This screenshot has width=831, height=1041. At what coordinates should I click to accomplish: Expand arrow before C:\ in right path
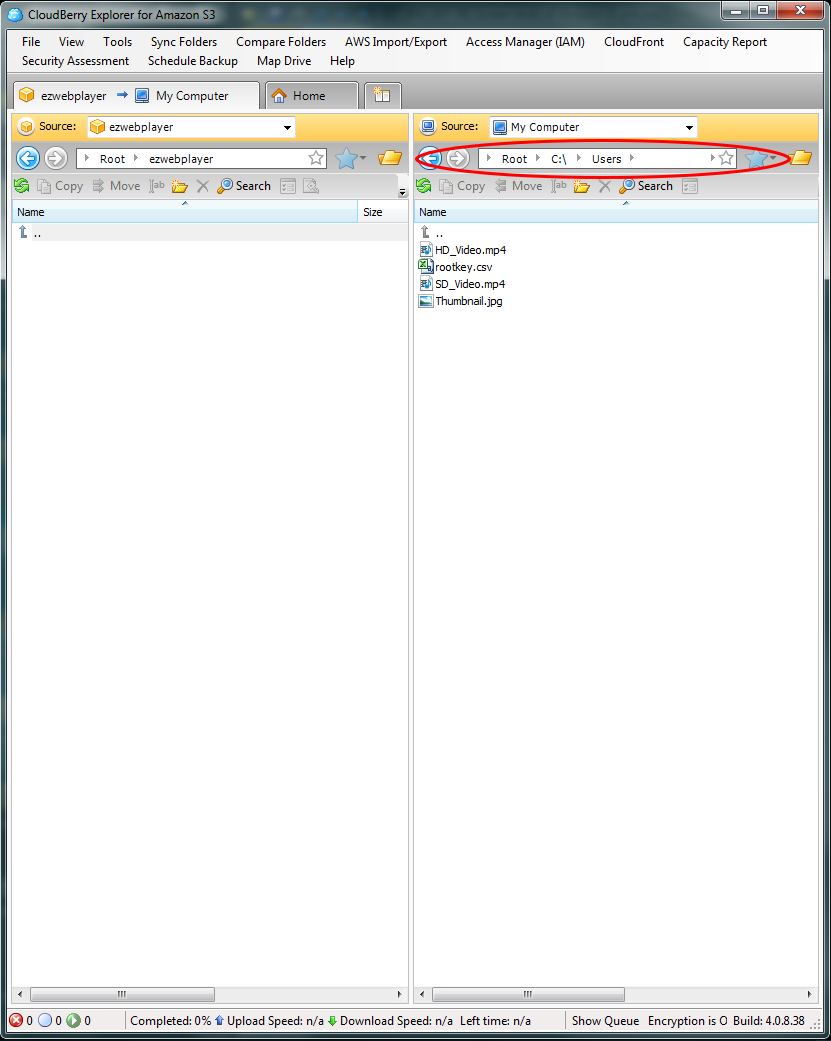pos(538,158)
